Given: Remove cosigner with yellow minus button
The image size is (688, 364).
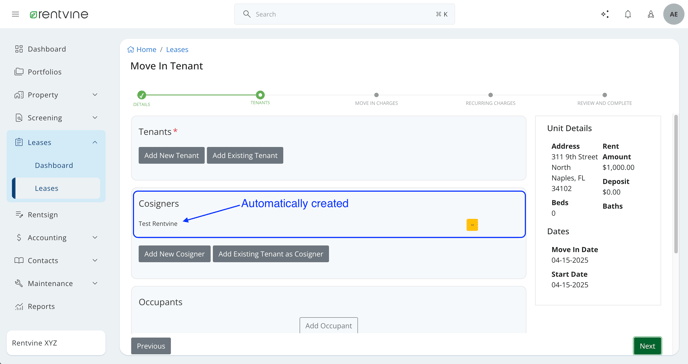Looking at the screenshot, I should click(x=472, y=225).
